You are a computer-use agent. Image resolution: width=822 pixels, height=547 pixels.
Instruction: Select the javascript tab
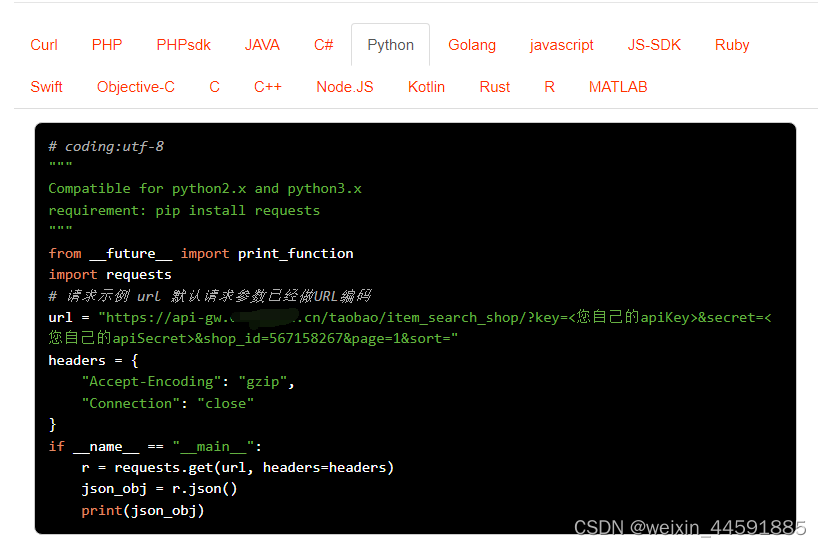click(561, 45)
